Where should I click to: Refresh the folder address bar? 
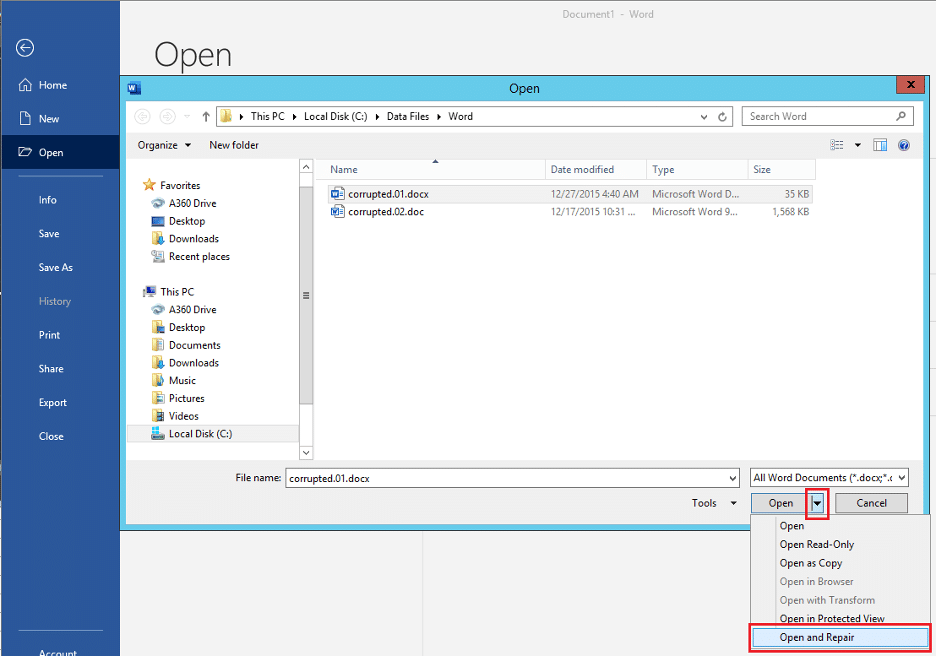[723, 117]
